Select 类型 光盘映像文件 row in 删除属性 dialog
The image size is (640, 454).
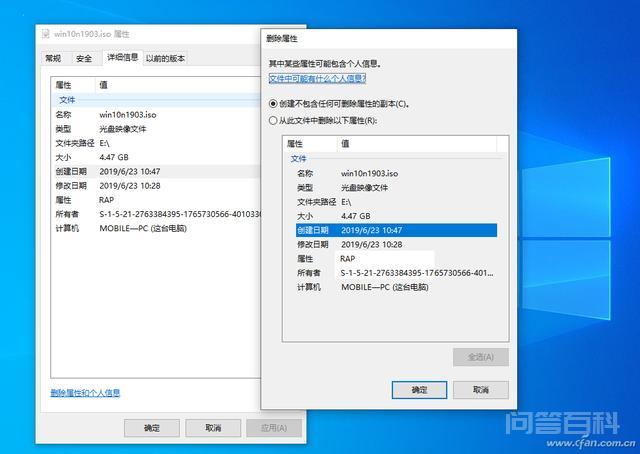click(396, 188)
